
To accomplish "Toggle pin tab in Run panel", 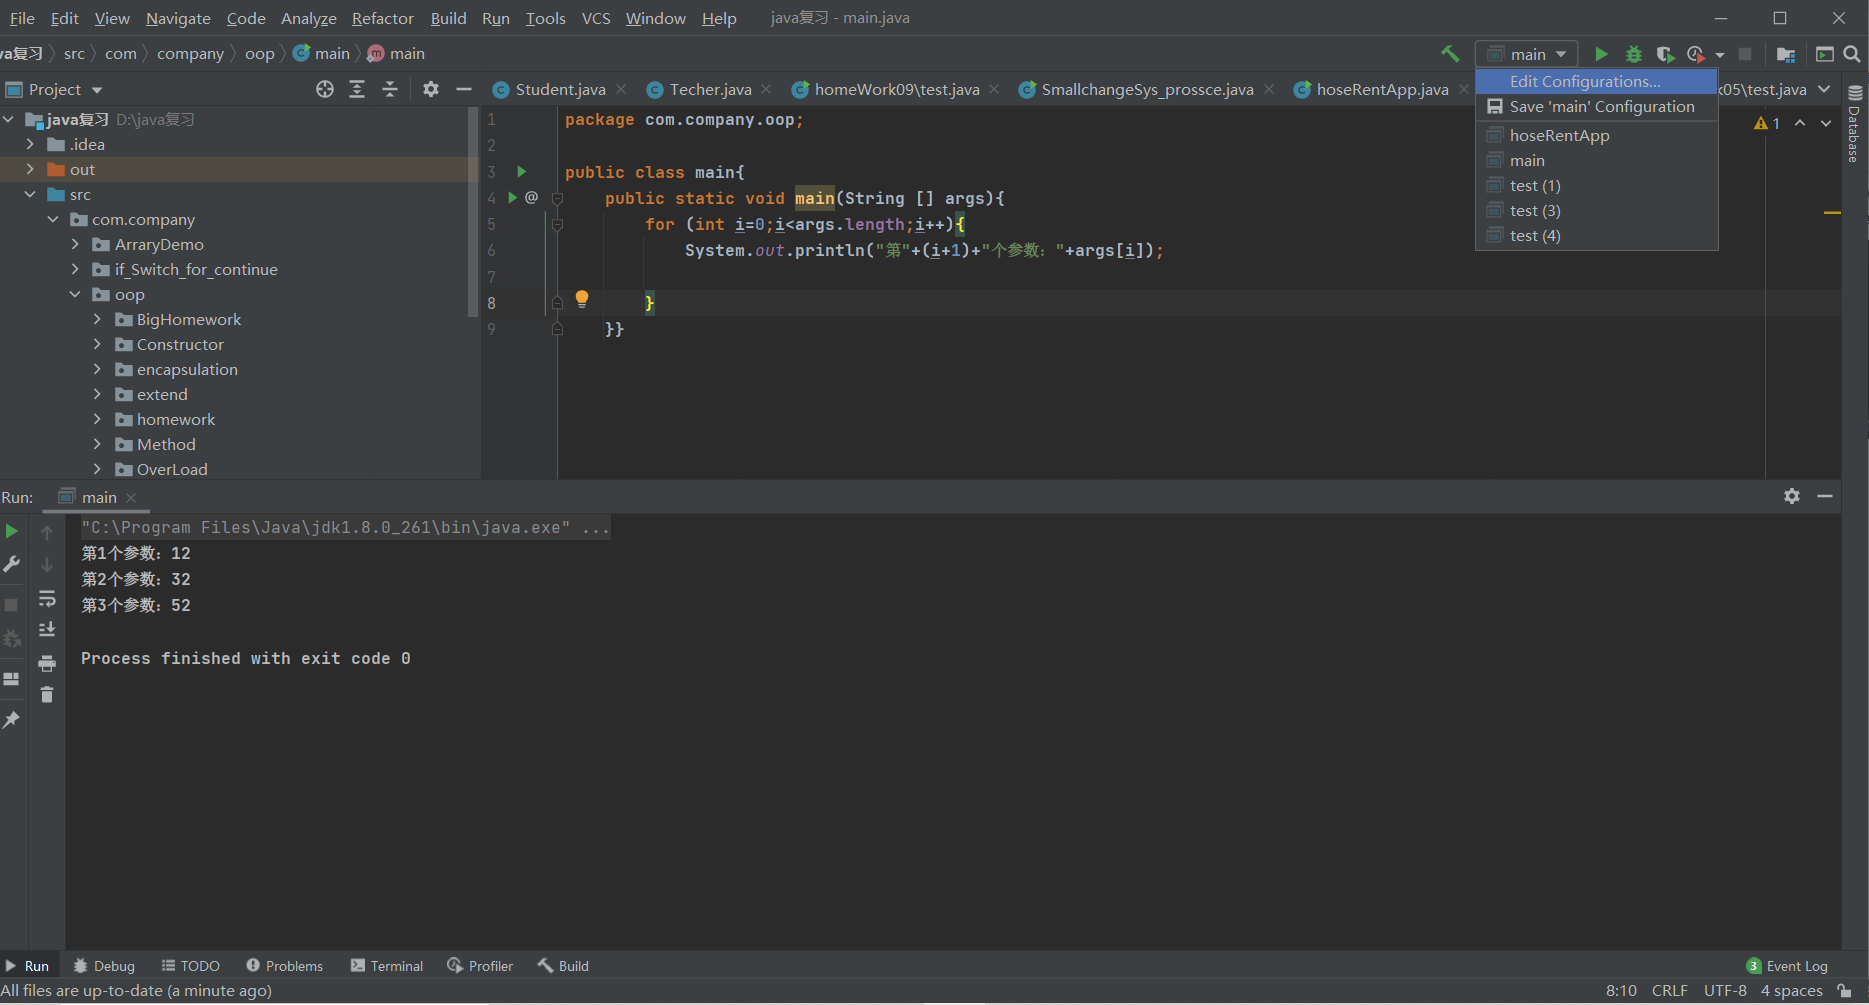I will (x=12, y=720).
